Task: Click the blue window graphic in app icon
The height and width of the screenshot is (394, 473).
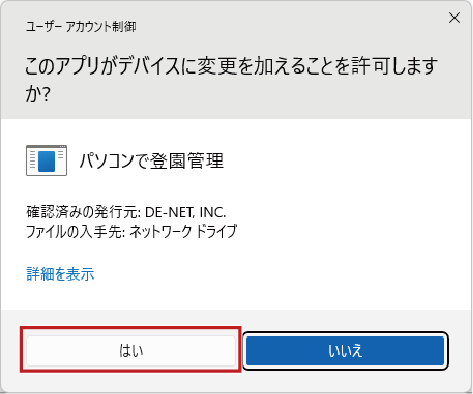Action: (x=46, y=161)
